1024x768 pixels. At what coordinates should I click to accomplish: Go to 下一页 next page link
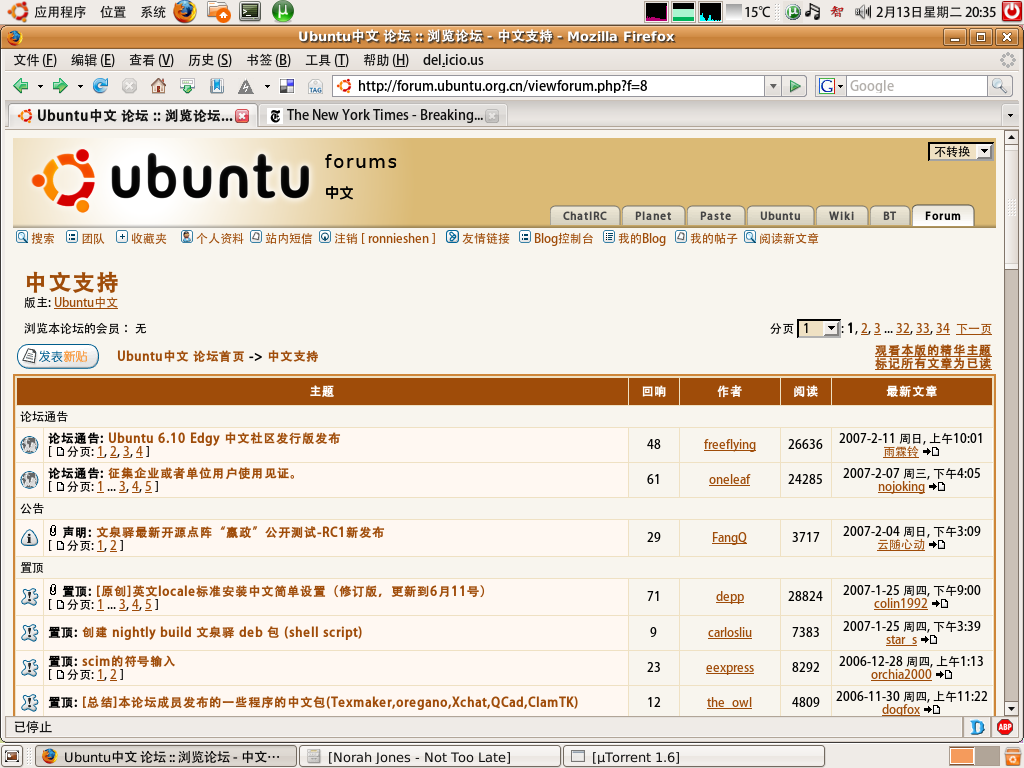click(974, 329)
